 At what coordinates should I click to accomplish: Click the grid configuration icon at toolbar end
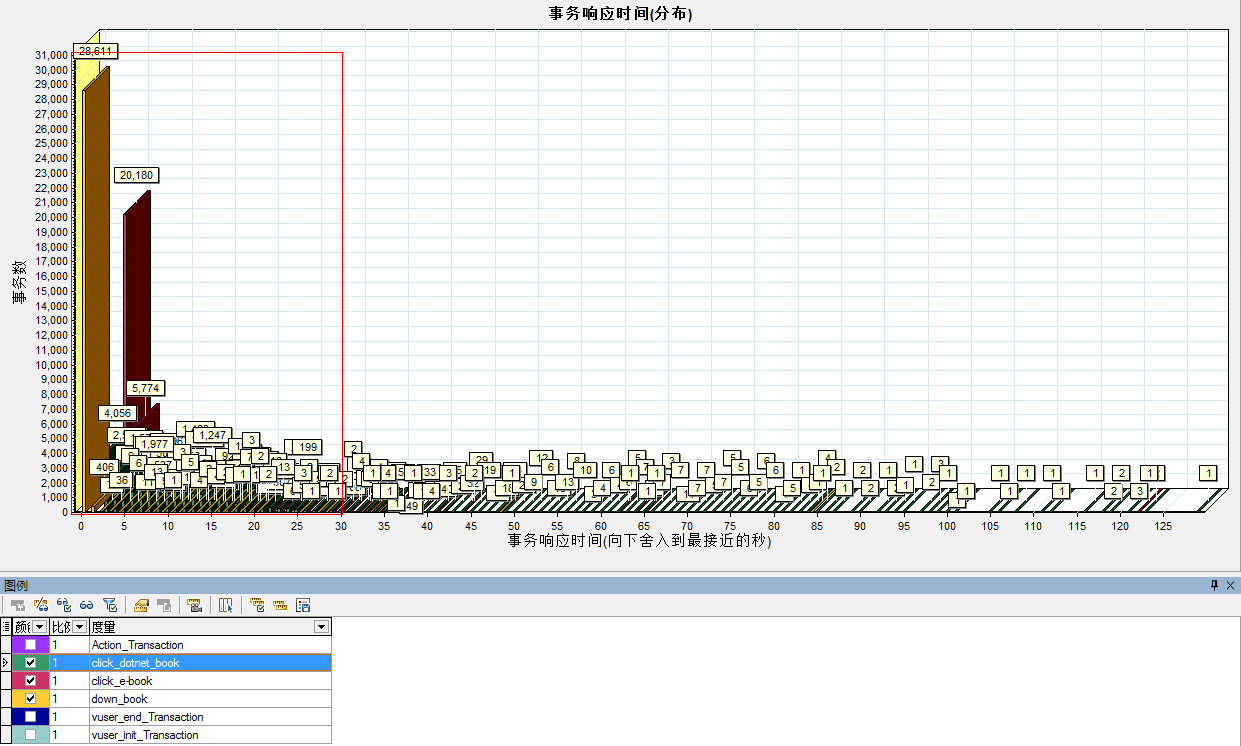[x=304, y=604]
